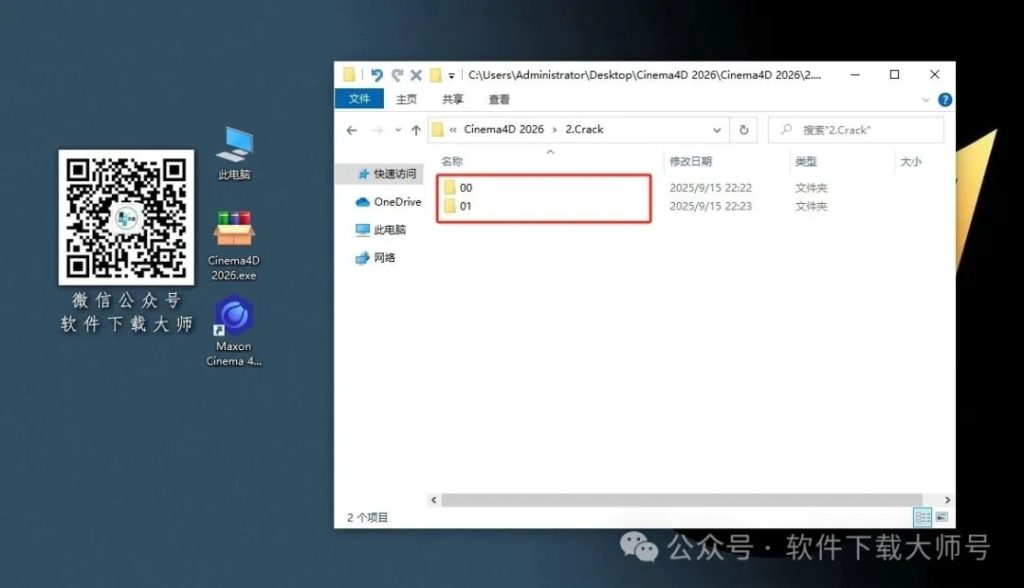Click the Undo icon in title bar

pyautogui.click(x=377, y=75)
